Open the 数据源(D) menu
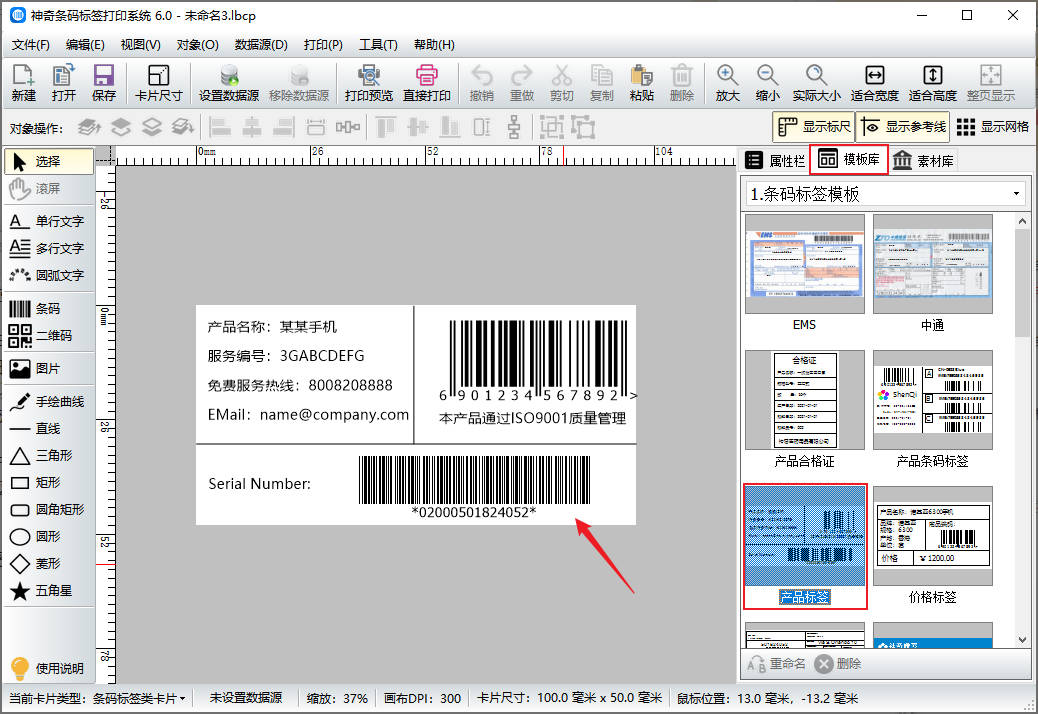This screenshot has height=714, width=1038. point(261,45)
